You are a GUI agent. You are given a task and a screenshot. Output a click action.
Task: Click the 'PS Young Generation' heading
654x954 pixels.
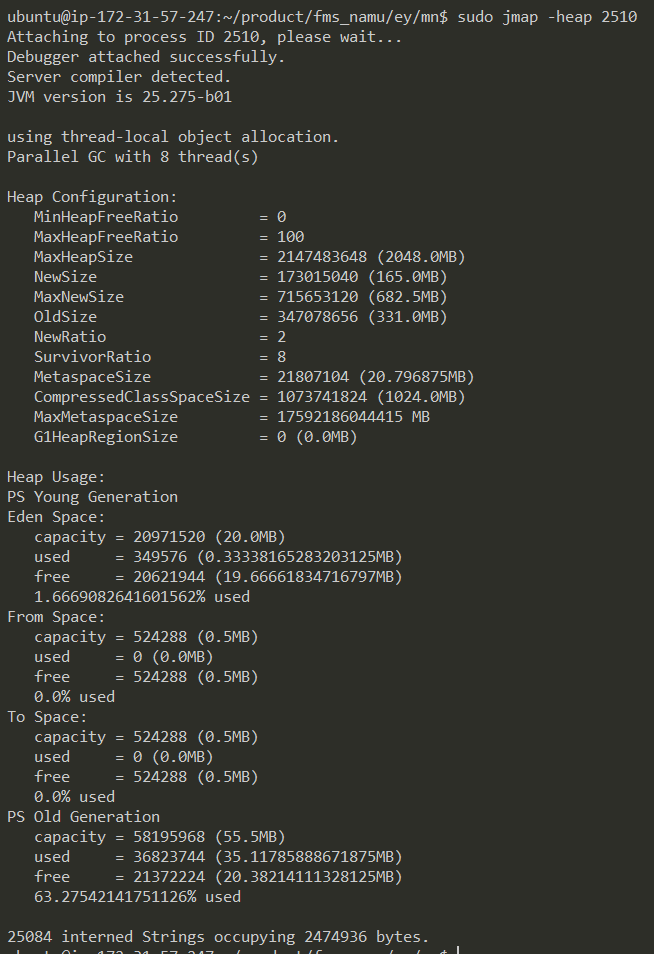[92, 497]
